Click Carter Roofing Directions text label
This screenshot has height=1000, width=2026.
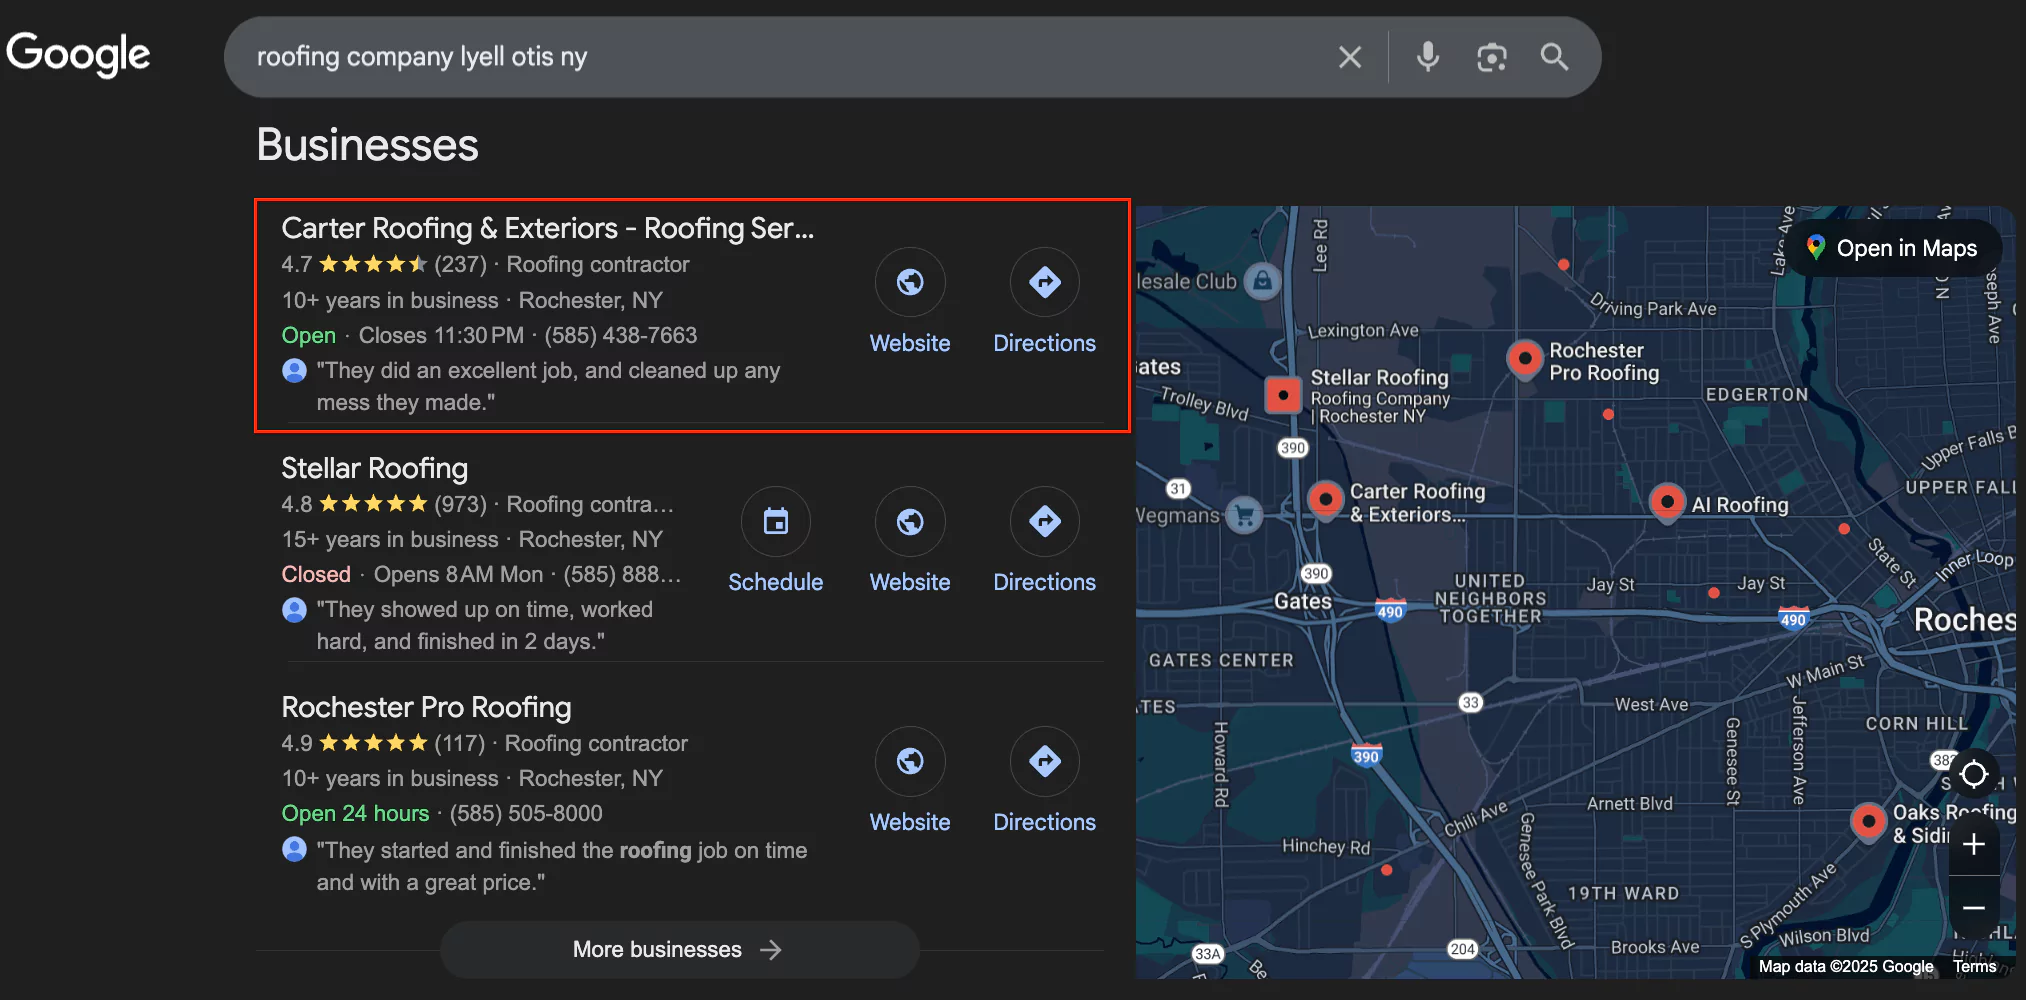pos(1045,343)
